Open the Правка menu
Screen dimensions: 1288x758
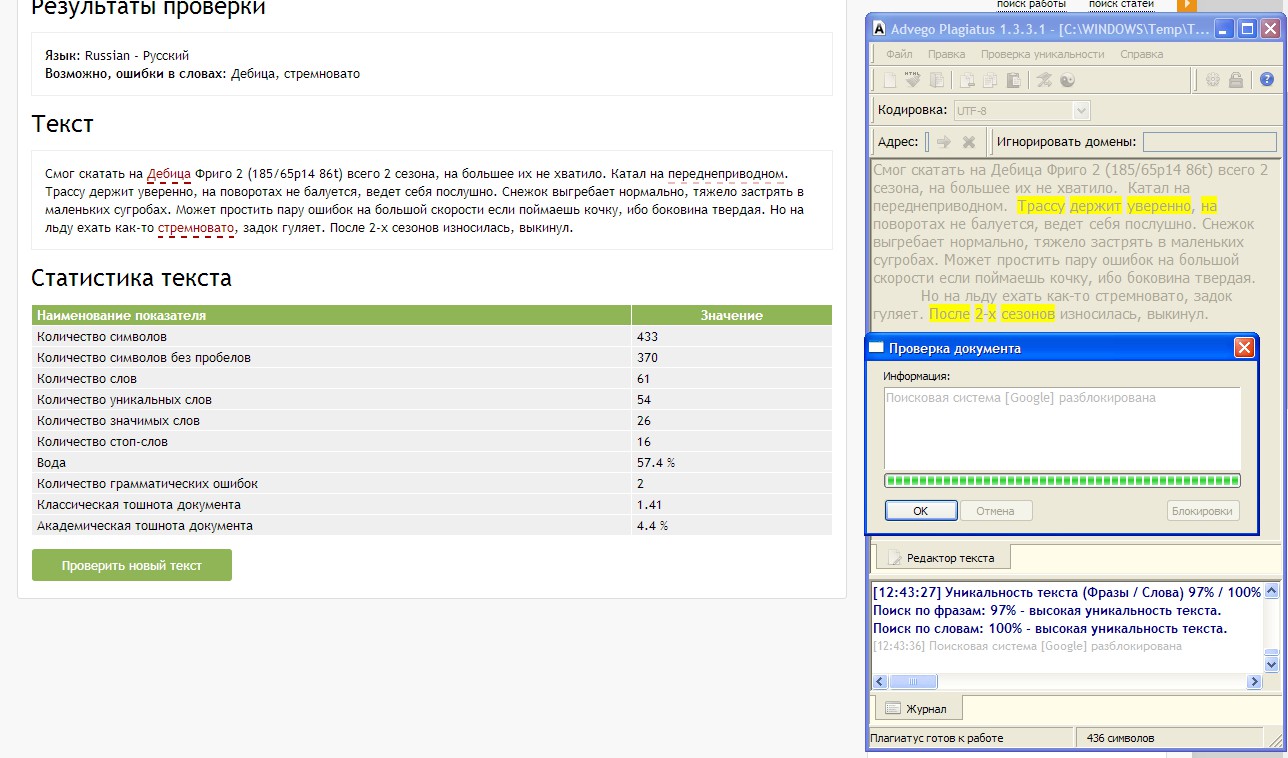coord(946,54)
